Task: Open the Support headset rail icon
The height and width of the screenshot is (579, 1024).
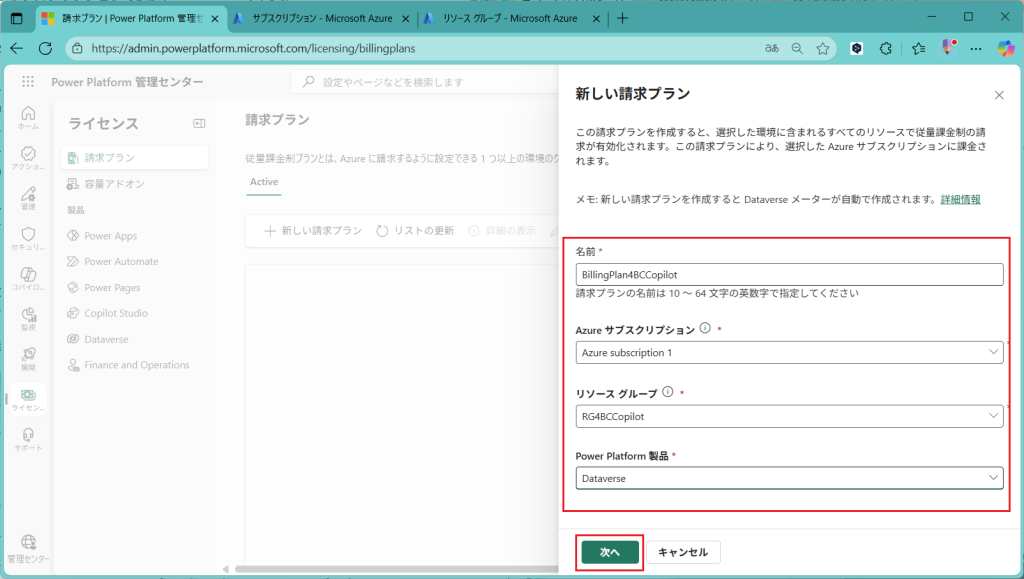Action: tap(28, 439)
